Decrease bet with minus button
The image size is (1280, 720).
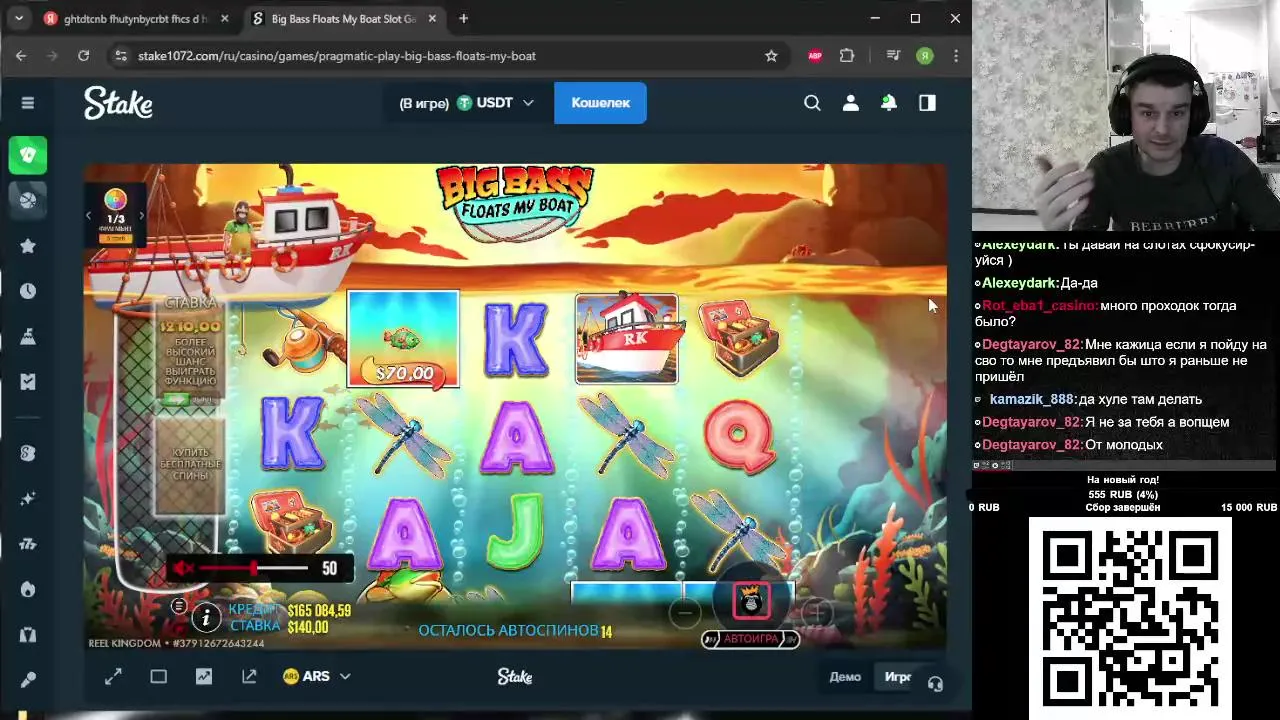pyautogui.click(x=685, y=612)
